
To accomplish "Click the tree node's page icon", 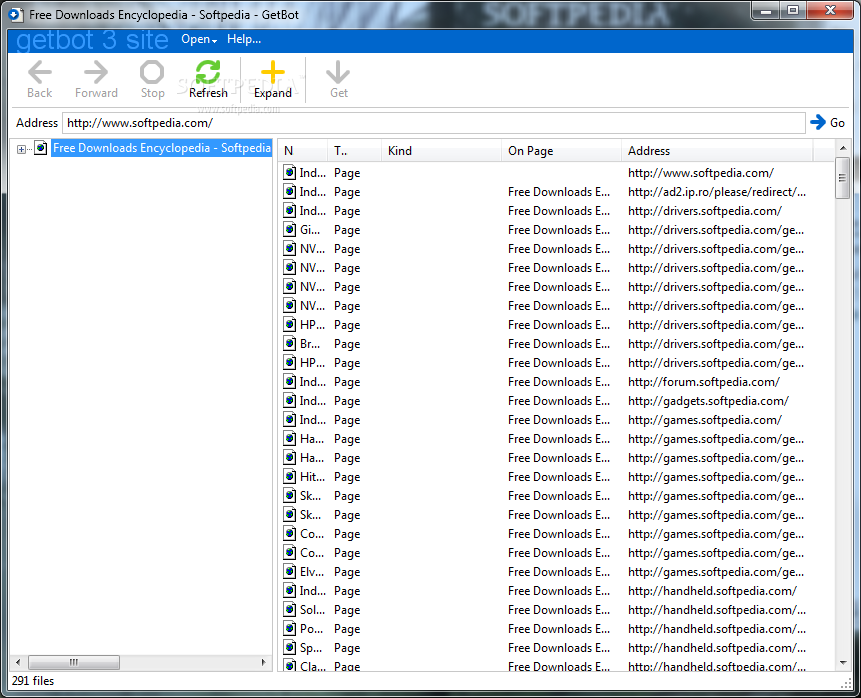I will pos(41,148).
